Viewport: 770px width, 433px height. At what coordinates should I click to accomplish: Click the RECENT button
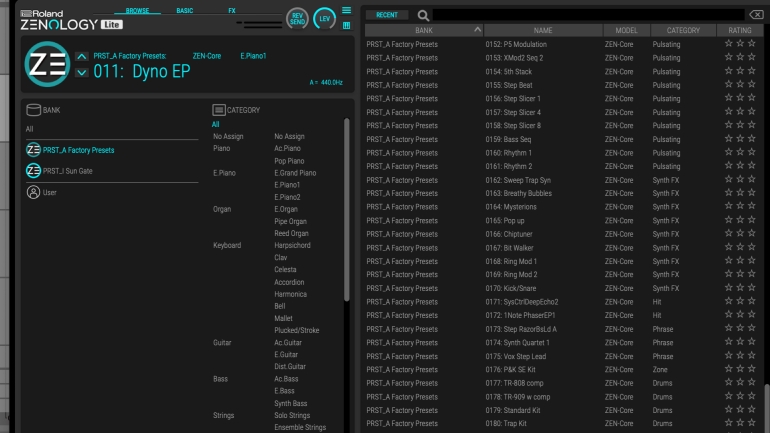click(387, 15)
